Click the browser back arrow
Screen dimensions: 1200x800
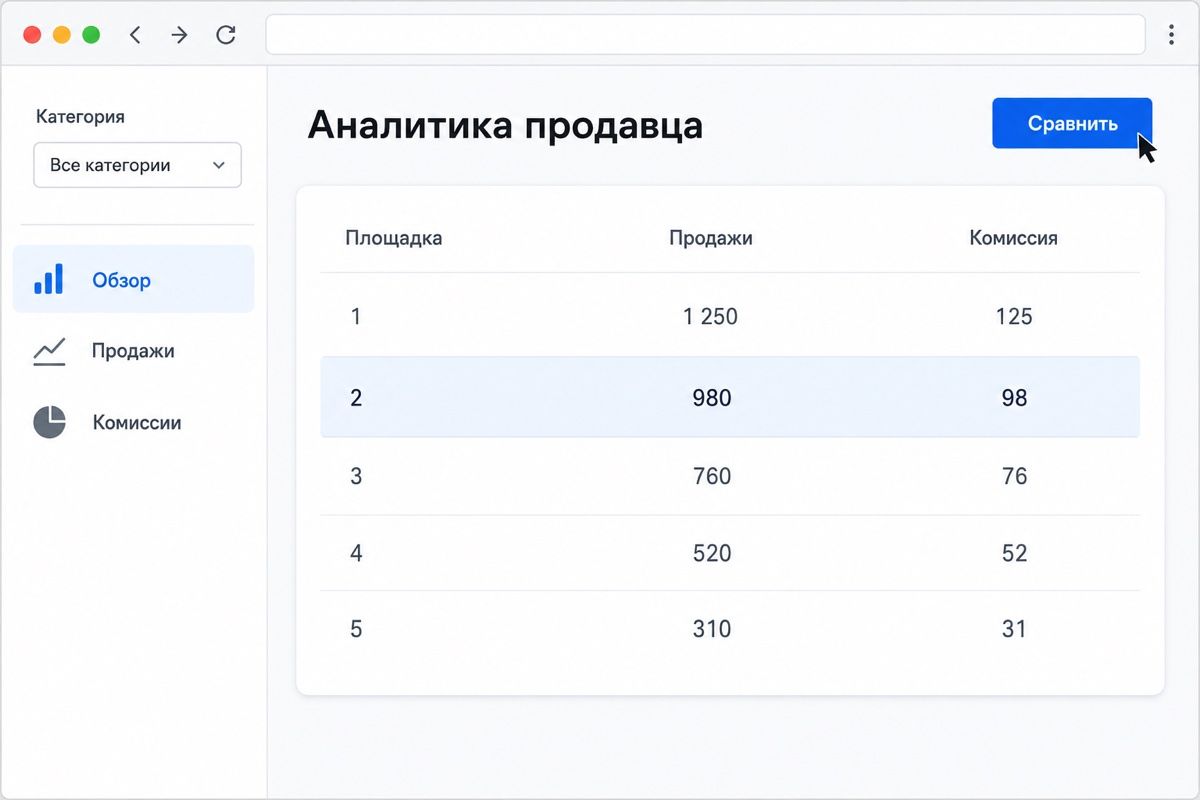point(135,35)
